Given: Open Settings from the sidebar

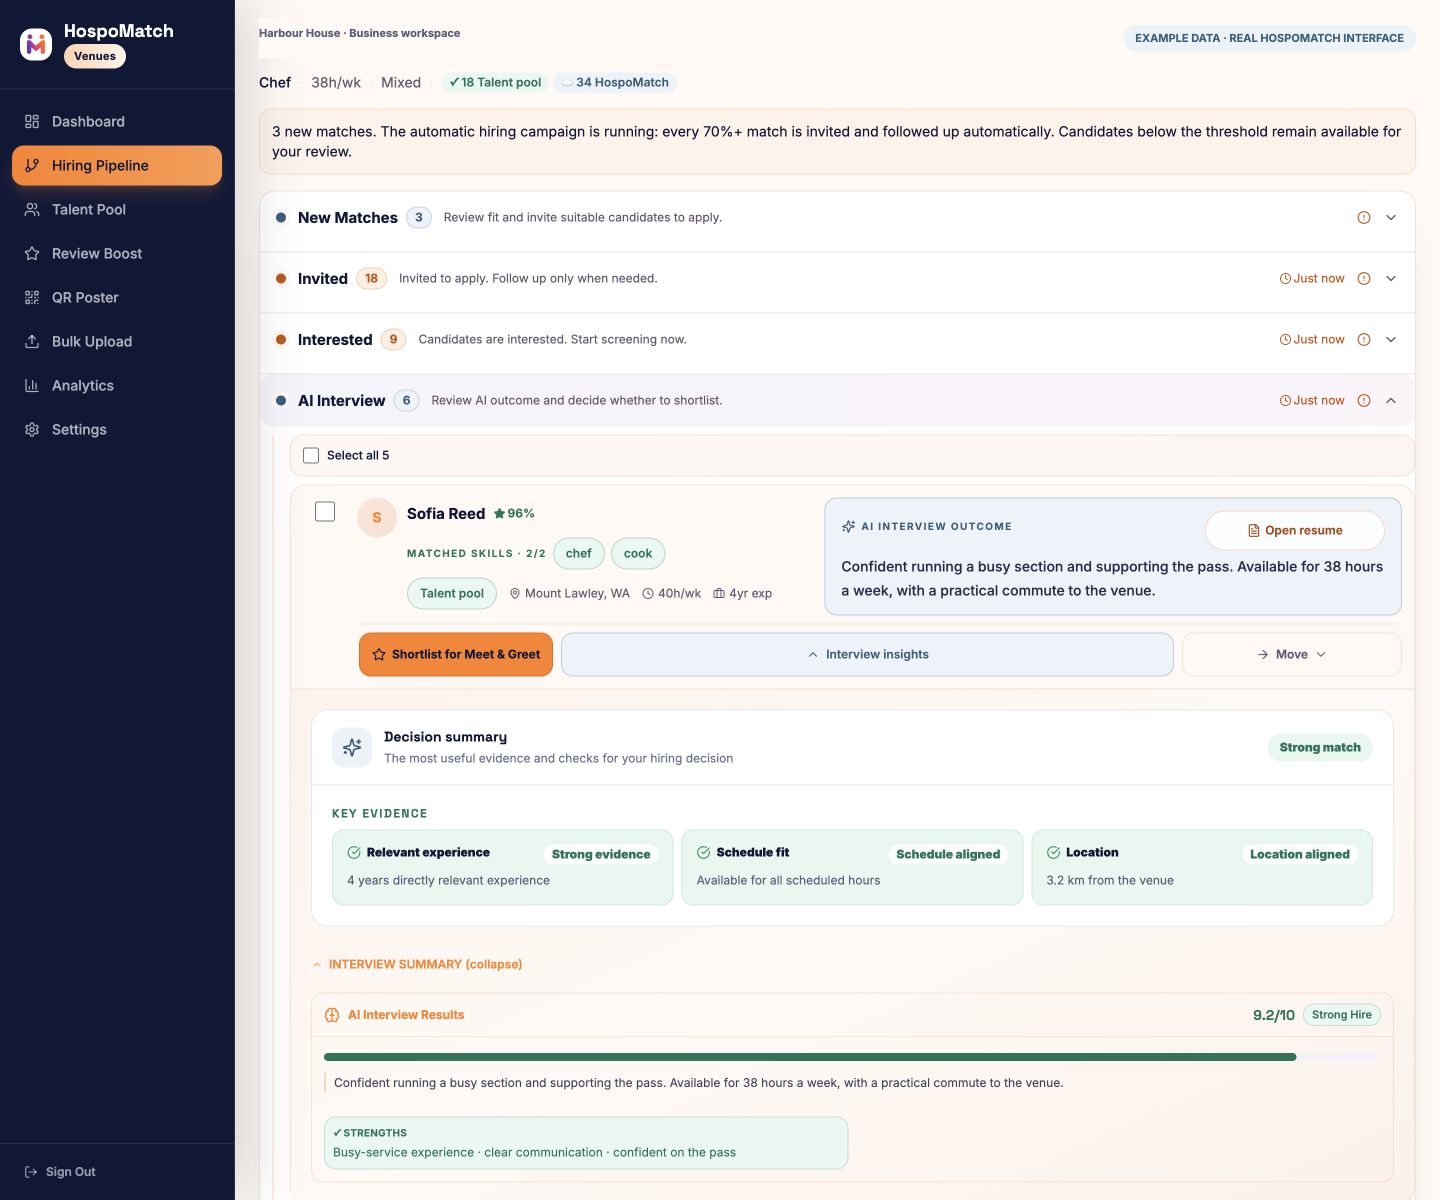Looking at the screenshot, I should click(x=117, y=430).
